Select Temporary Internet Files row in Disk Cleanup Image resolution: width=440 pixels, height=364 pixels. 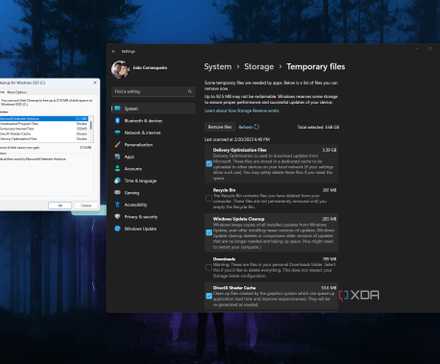click(x=44, y=129)
